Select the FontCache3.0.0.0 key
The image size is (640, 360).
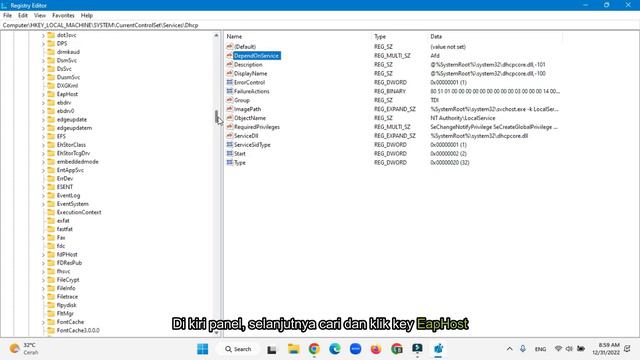coord(78,330)
